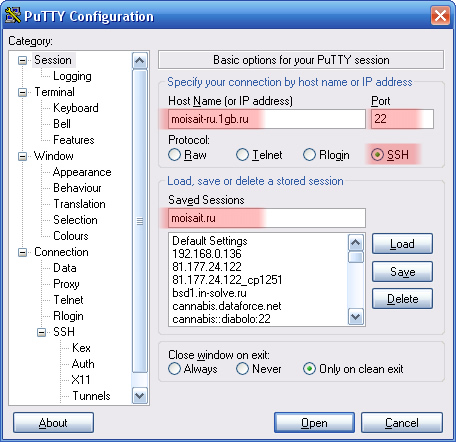The image size is (456, 442).
Task: Select the Raw protocol radio button
Action: click(174, 155)
